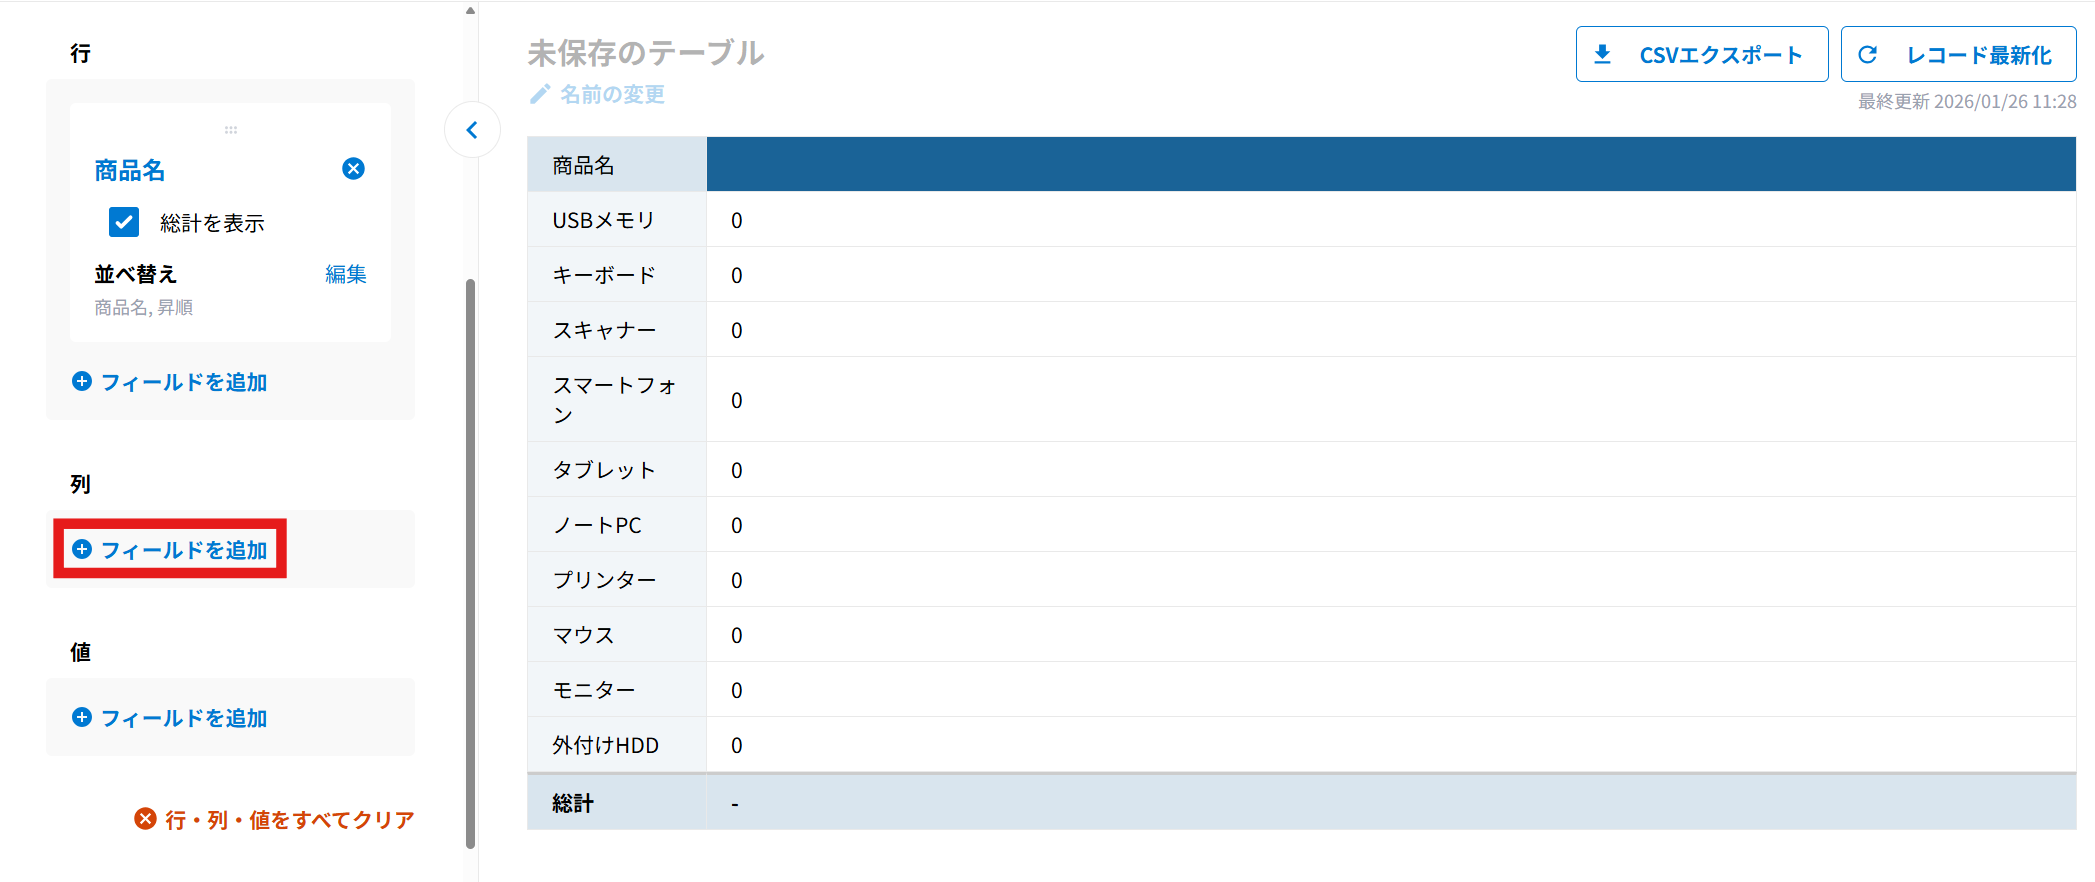Click フィールドを追加 under 列
This screenshot has height=882, width=2095.
pos(184,550)
